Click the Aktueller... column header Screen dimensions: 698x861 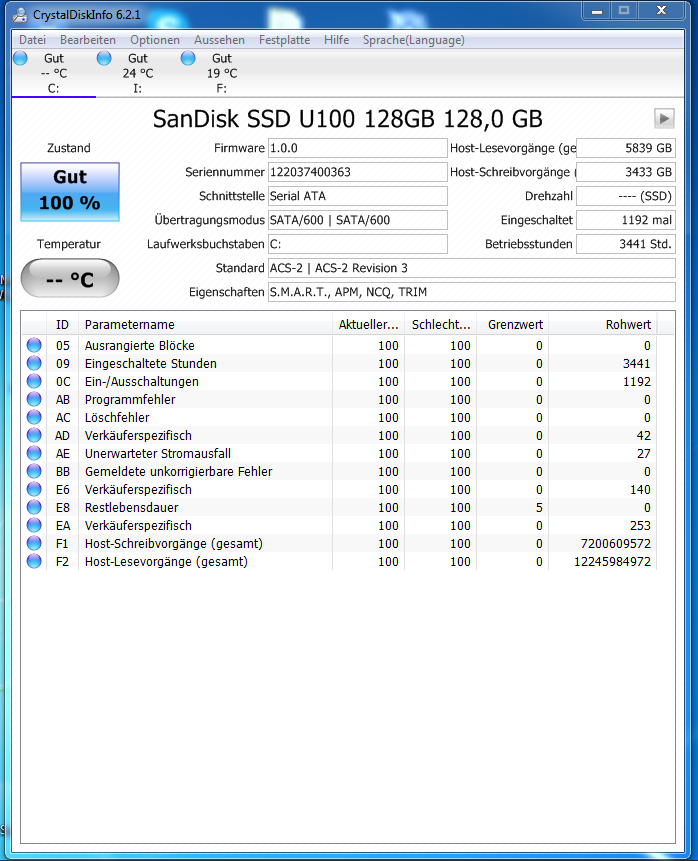click(368, 325)
